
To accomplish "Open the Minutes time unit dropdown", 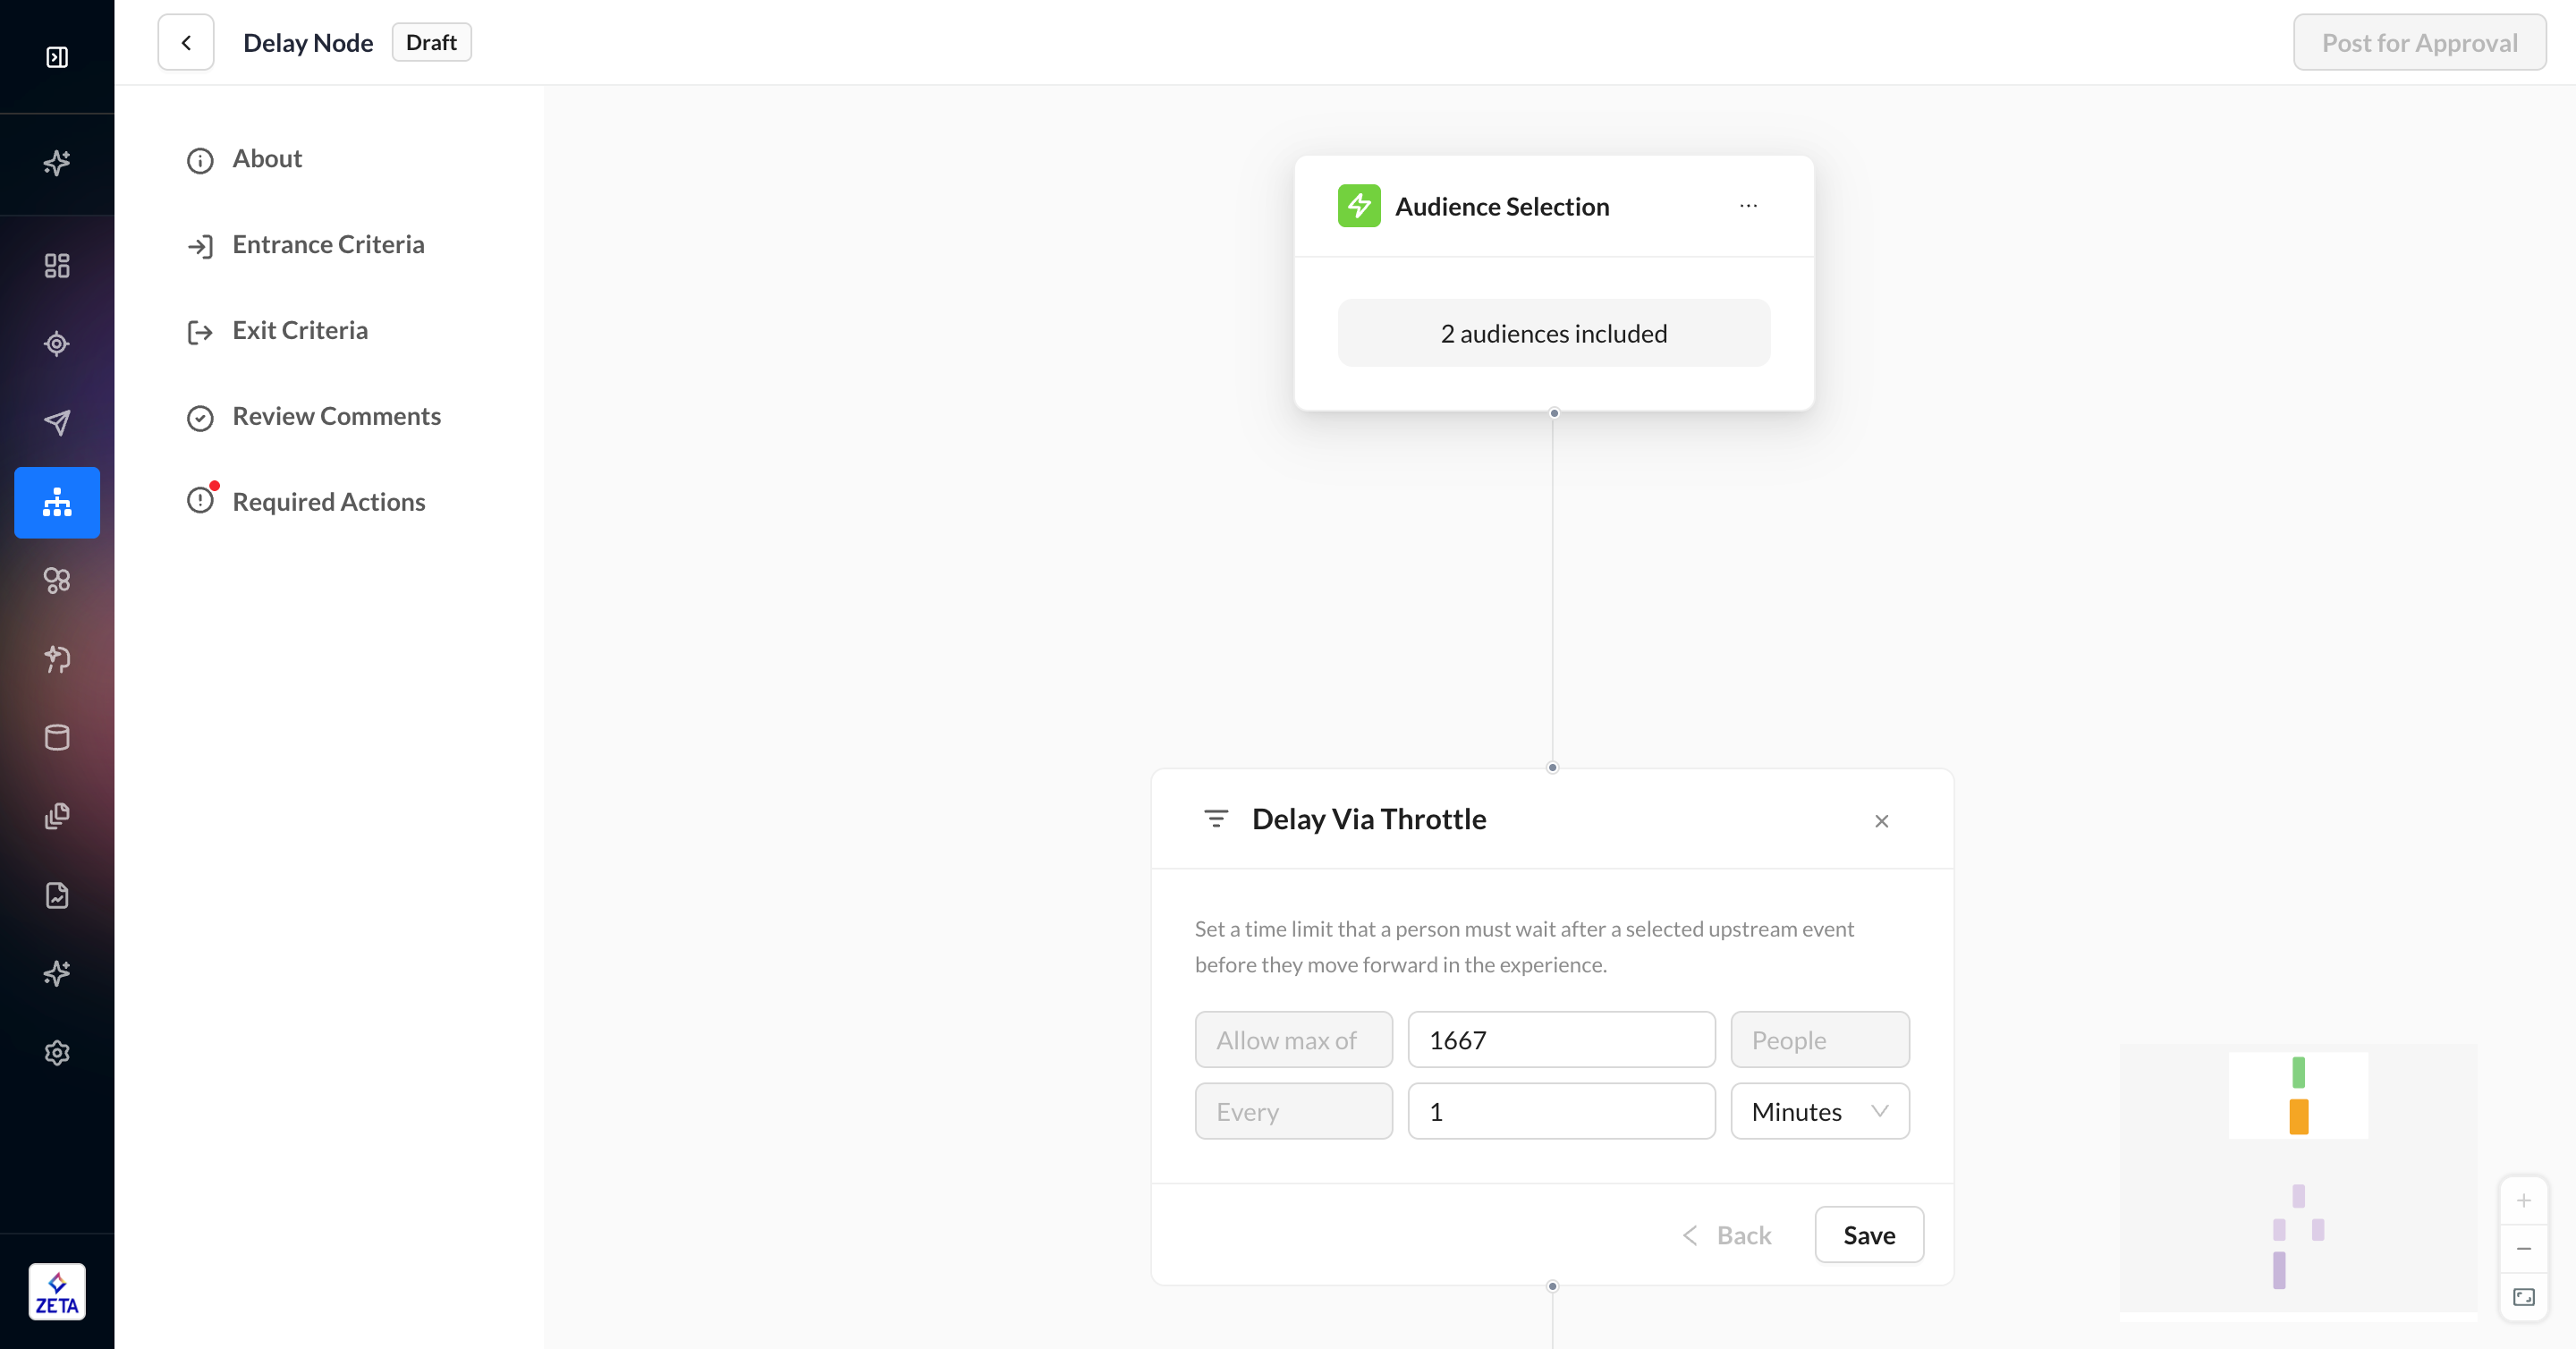I will (1819, 1111).
